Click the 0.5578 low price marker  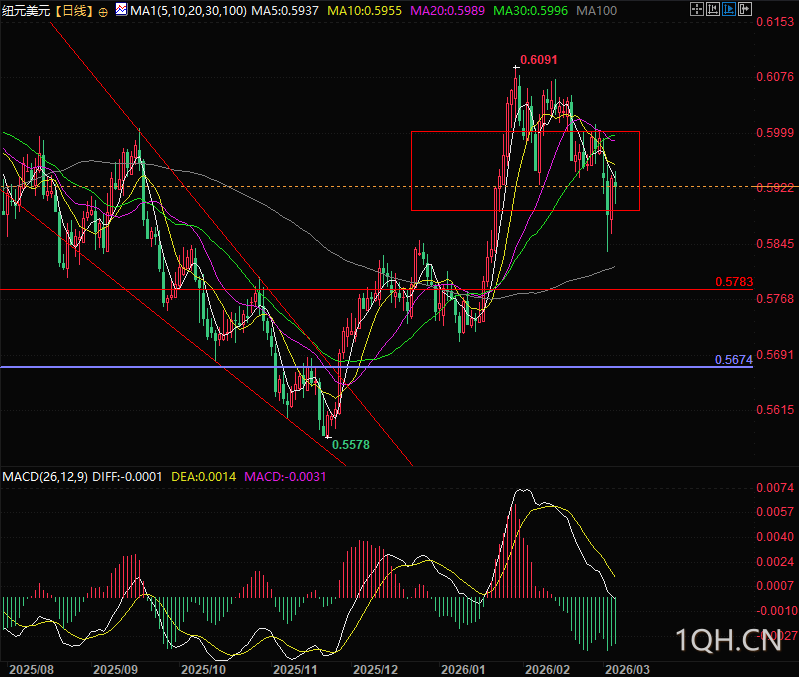pyautogui.click(x=350, y=444)
